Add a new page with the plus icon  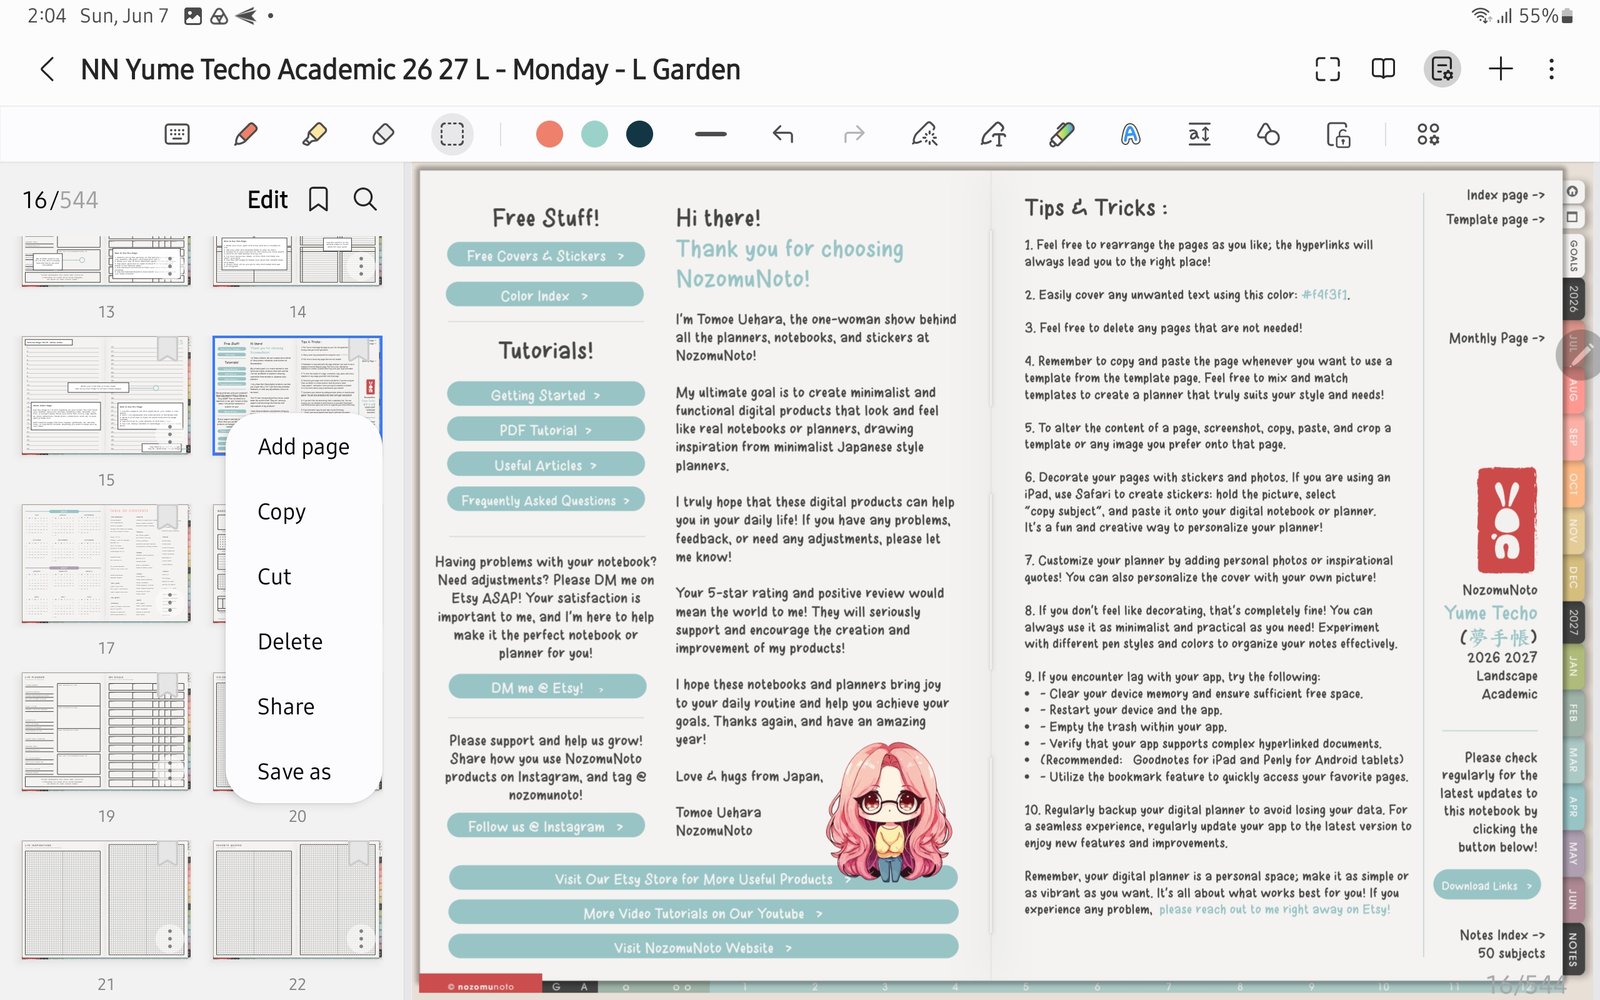pyautogui.click(x=1500, y=69)
